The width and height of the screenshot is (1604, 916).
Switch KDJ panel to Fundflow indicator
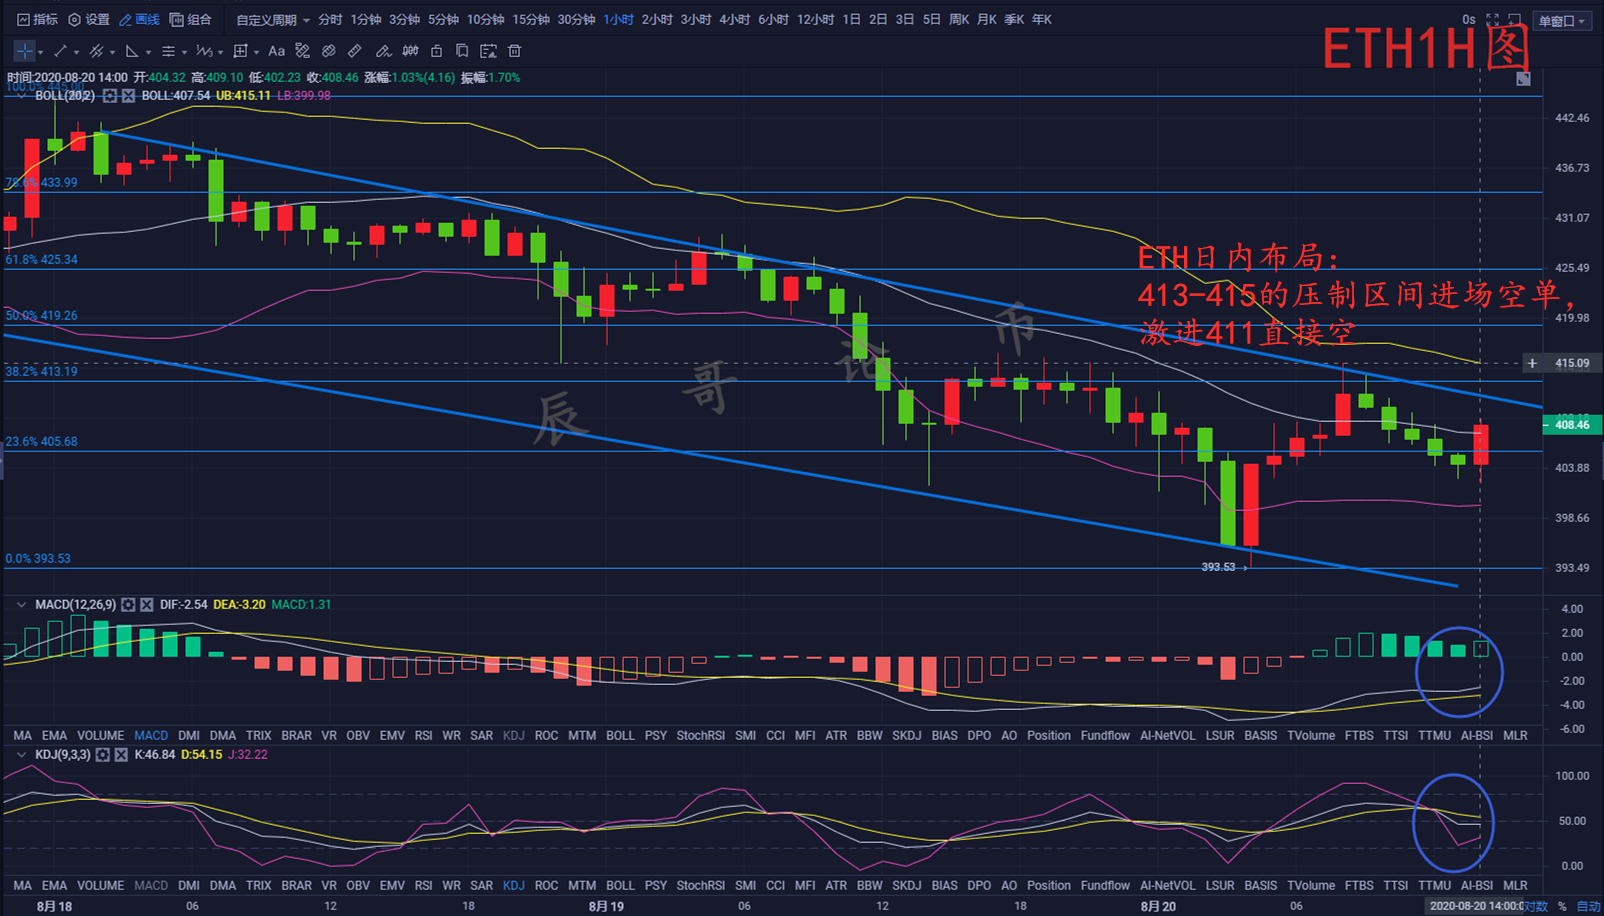pyautogui.click(x=1105, y=886)
